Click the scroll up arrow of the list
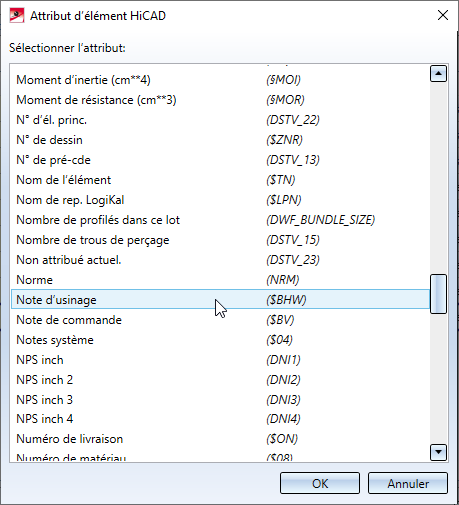The image size is (459, 505). 438,73
